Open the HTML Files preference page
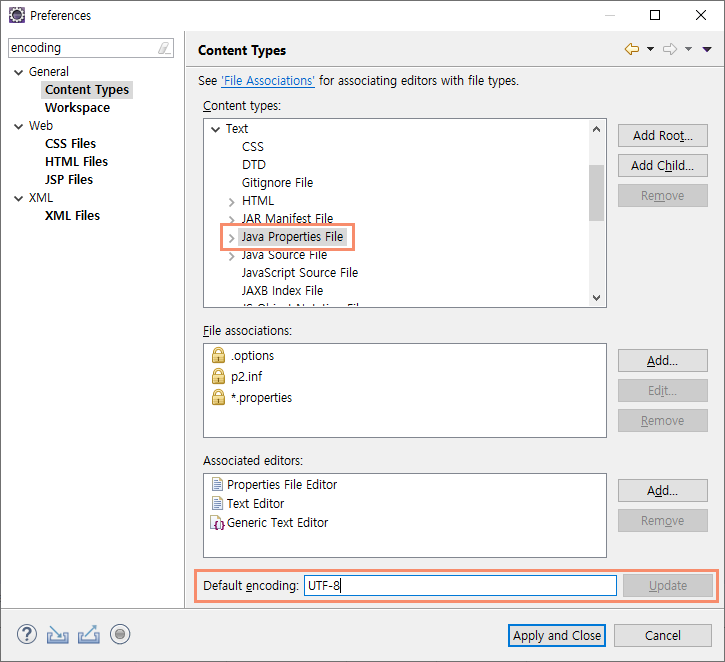This screenshot has width=725, height=662. coord(77,162)
